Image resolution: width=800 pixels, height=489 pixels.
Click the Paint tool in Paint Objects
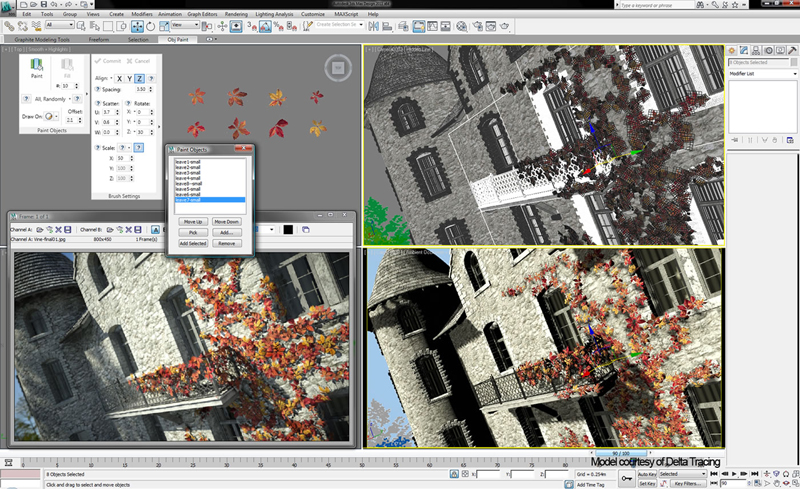tap(36, 67)
